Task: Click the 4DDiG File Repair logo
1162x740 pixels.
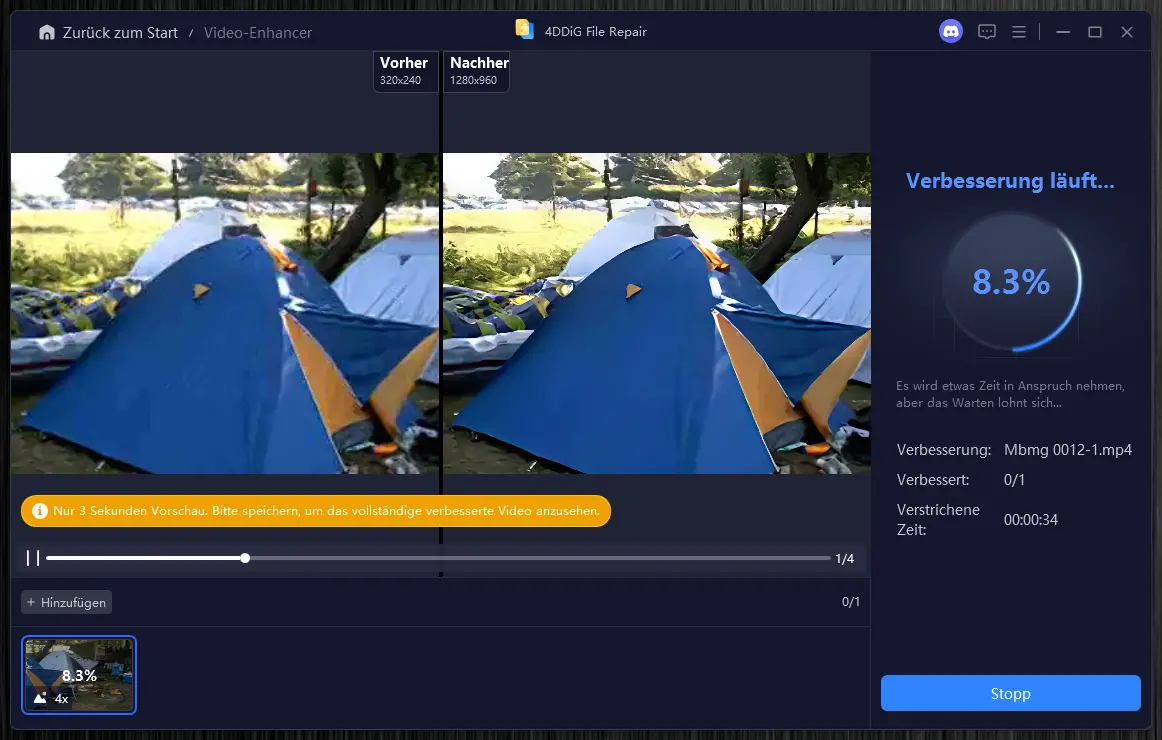Action: coord(524,29)
